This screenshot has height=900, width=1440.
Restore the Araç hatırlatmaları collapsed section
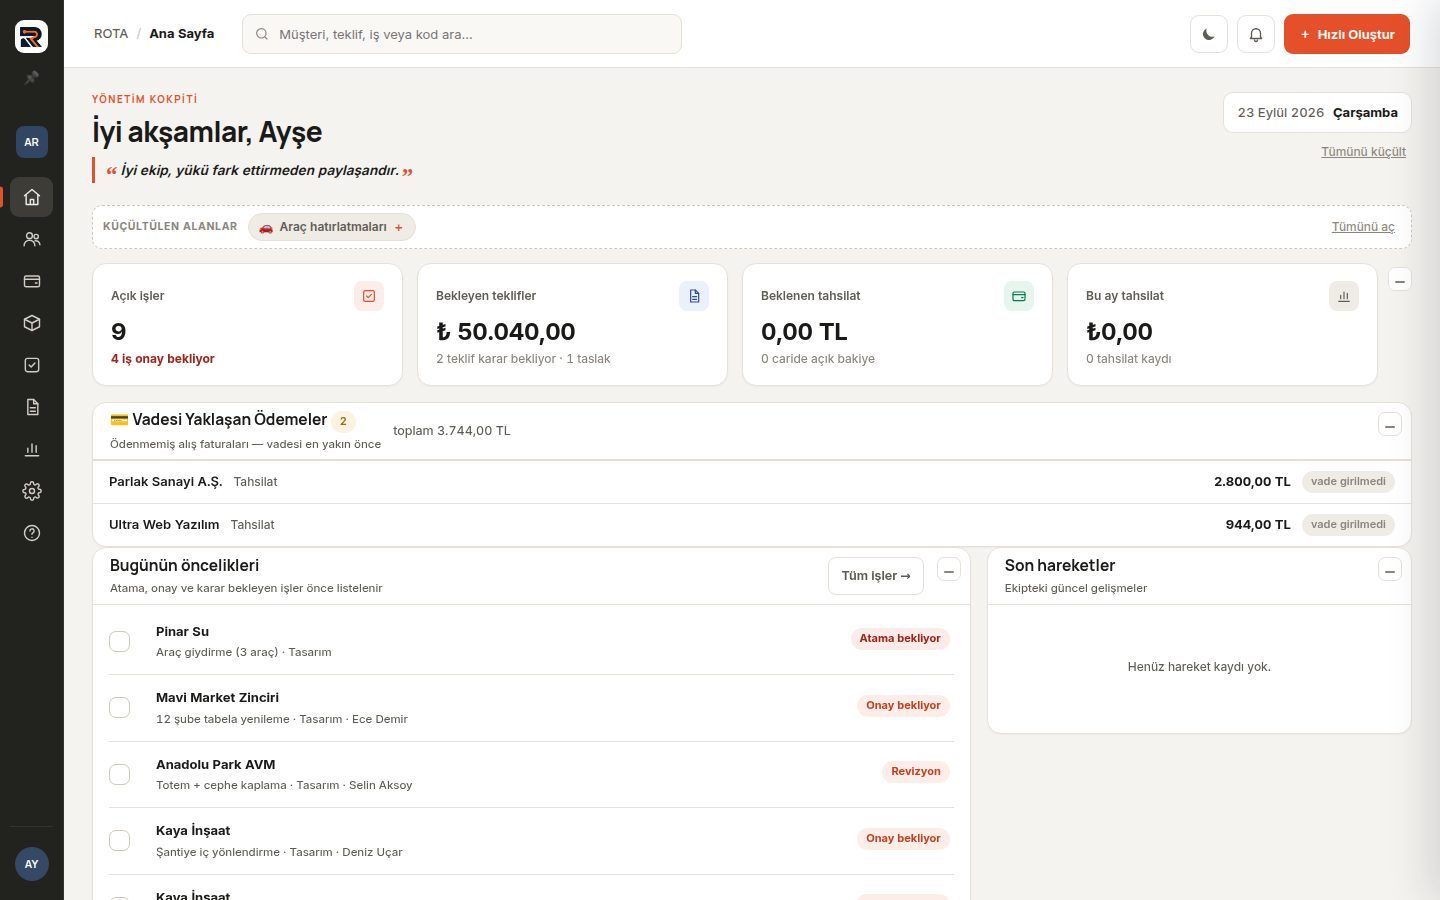332,227
